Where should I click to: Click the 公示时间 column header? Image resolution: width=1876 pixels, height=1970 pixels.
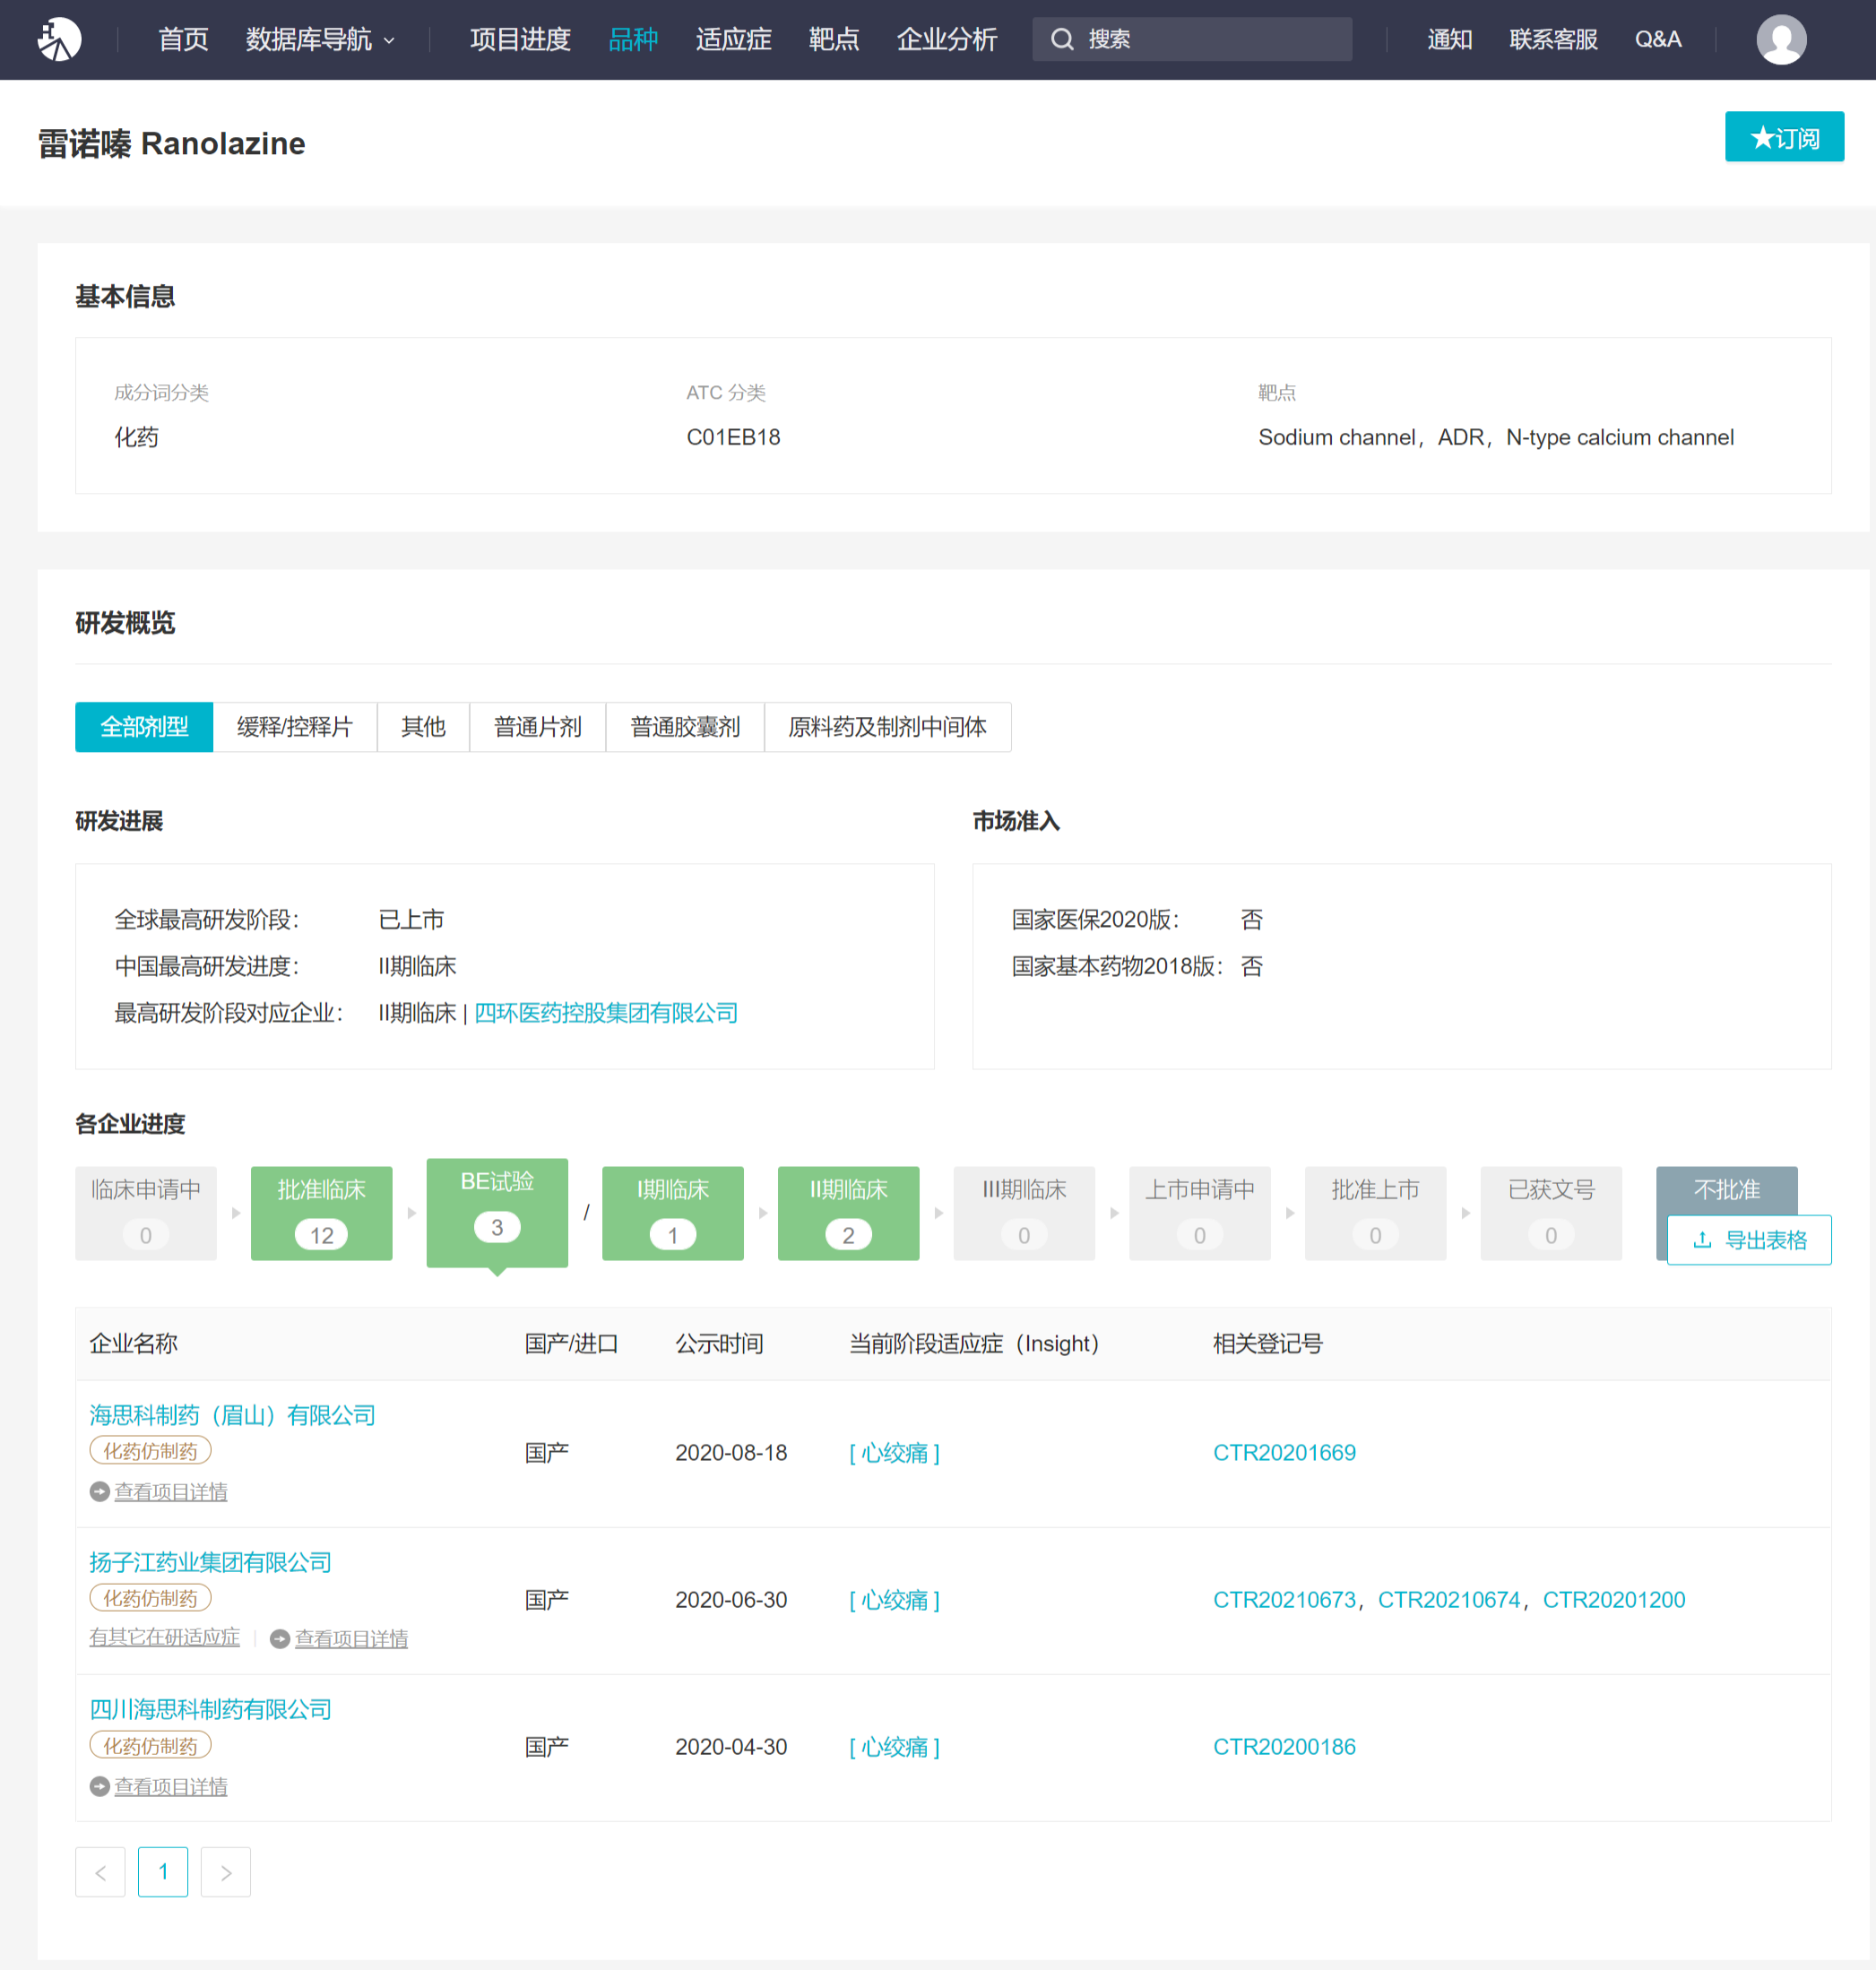click(x=719, y=1343)
